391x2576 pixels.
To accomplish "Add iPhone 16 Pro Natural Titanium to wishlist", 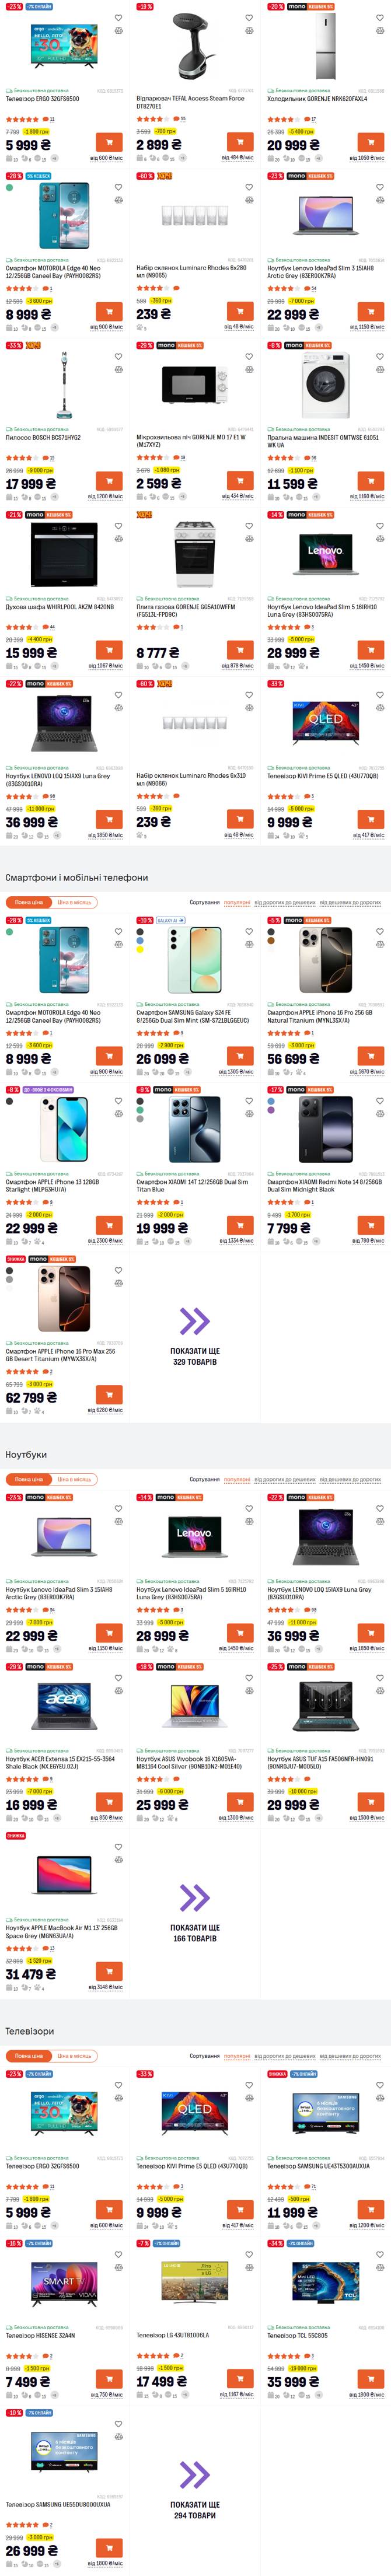I will click(x=380, y=932).
